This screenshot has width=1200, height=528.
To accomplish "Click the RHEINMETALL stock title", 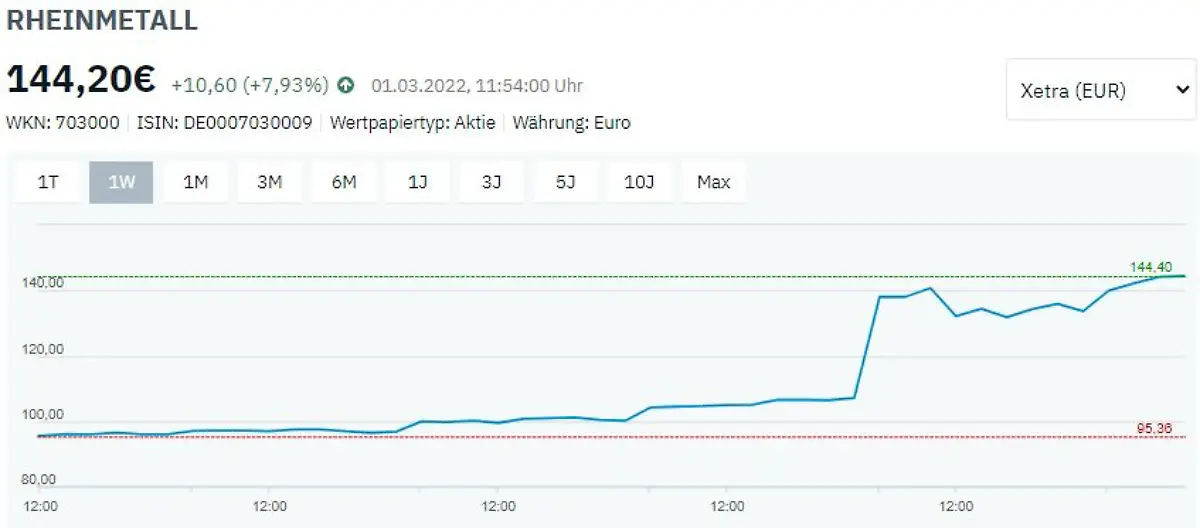I will (x=102, y=20).
